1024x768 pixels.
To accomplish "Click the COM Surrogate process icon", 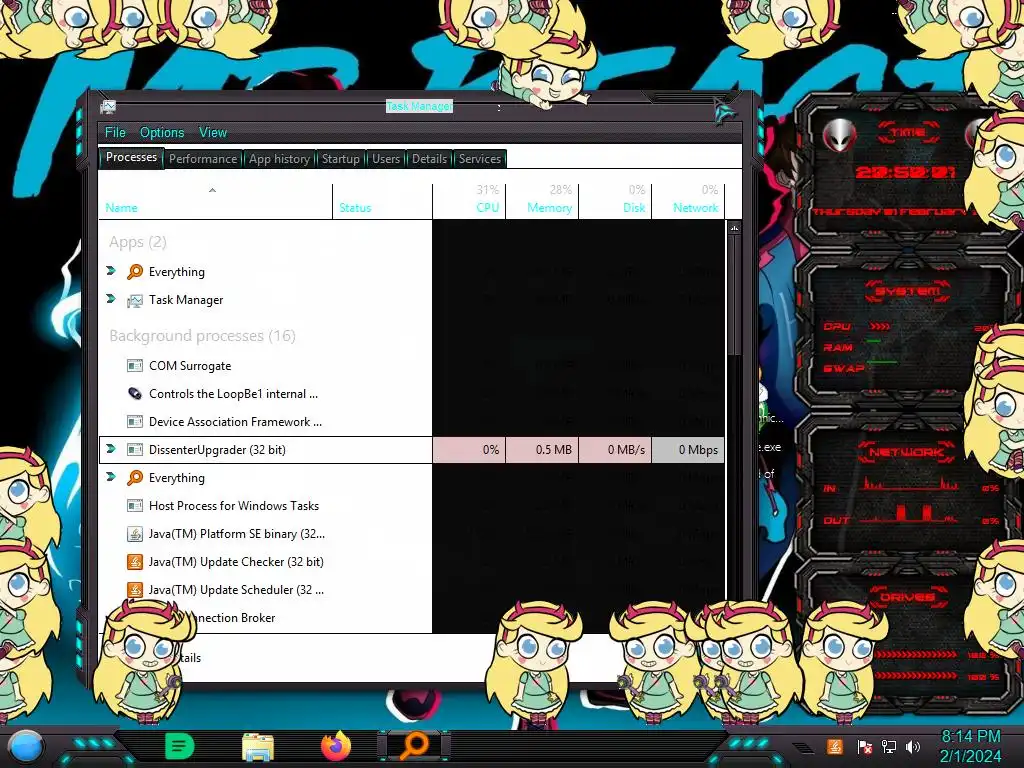I will tap(135, 366).
